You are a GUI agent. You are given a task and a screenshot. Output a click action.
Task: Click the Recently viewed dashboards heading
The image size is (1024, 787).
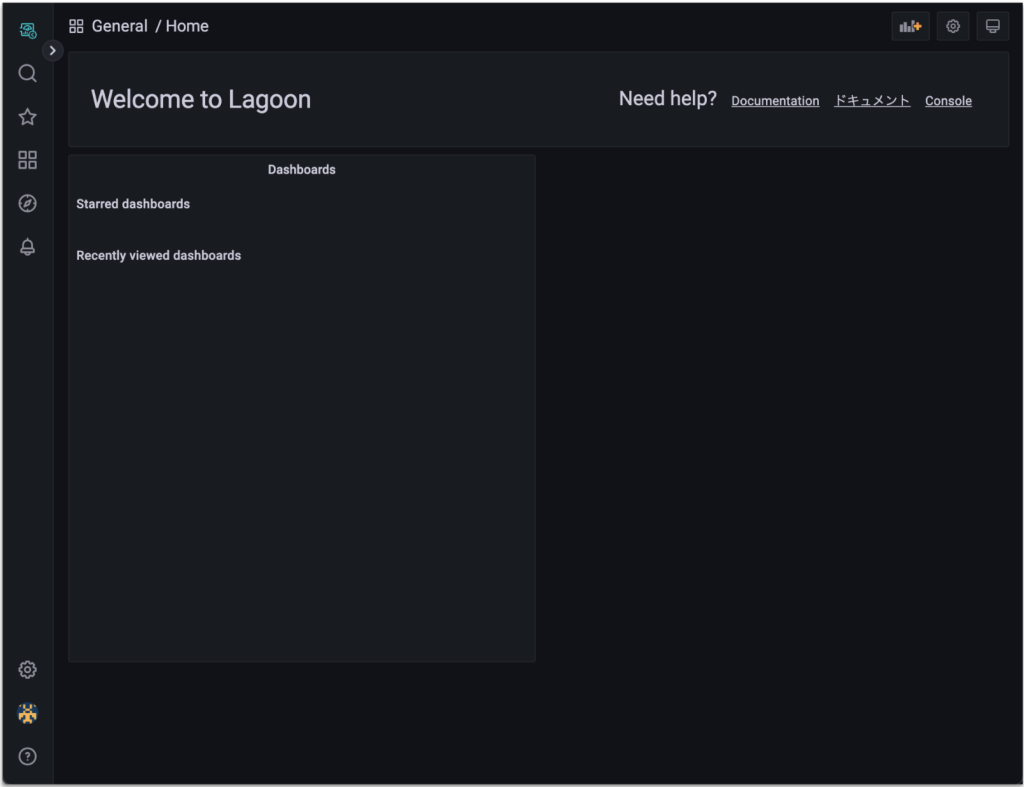click(x=159, y=255)
